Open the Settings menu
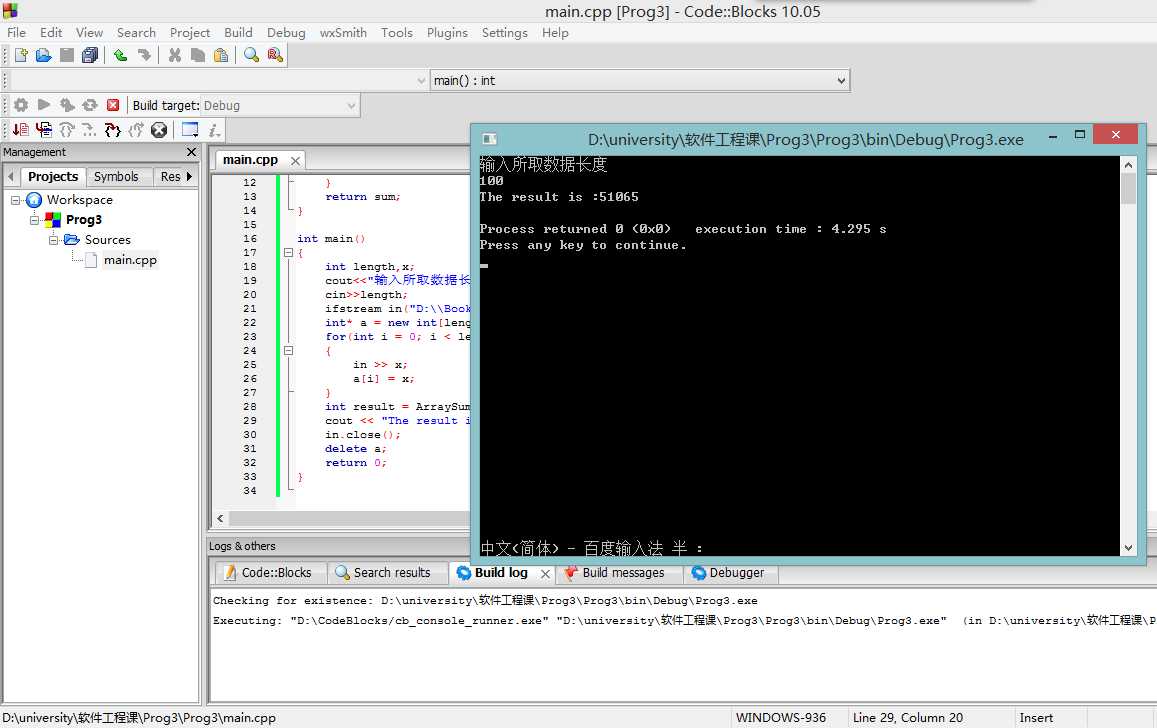The height and width of the screenshot is (728, 1157). (505, 32)
